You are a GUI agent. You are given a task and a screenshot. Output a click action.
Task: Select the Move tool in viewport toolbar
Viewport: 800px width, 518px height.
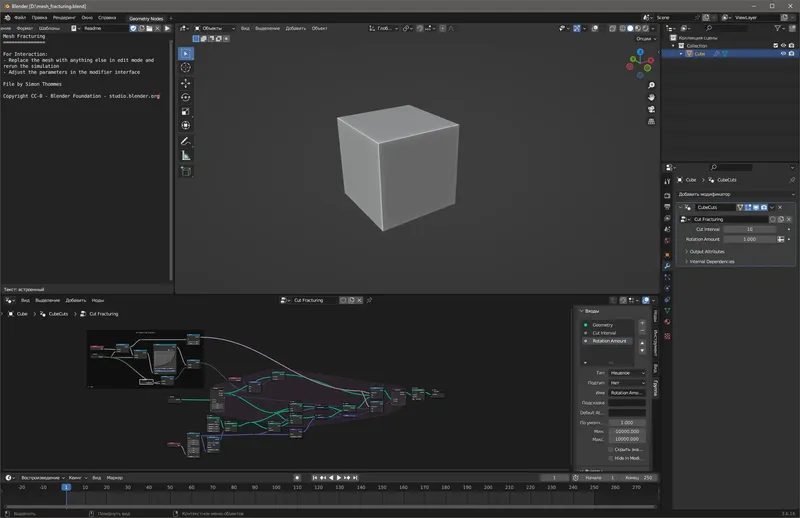tap(186, 82)
